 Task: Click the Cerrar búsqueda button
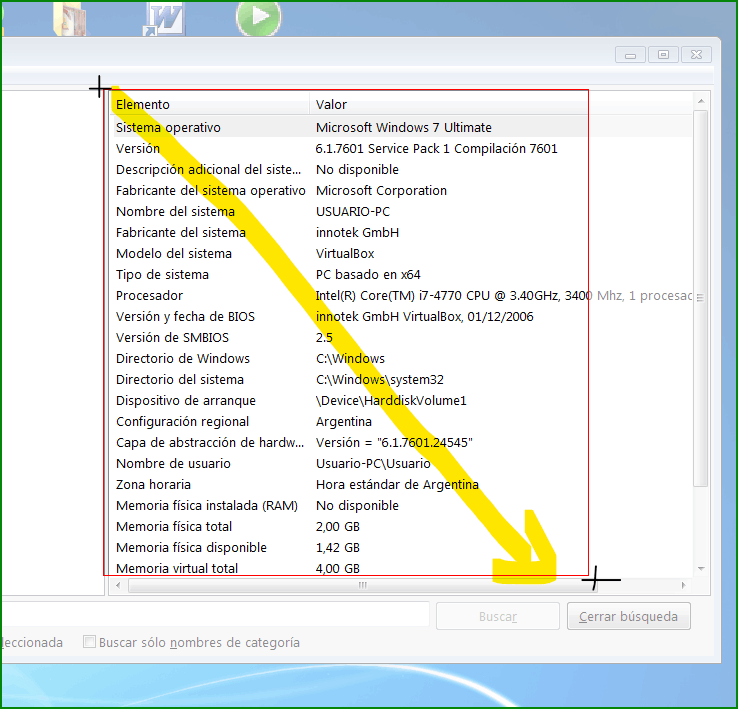628,616
